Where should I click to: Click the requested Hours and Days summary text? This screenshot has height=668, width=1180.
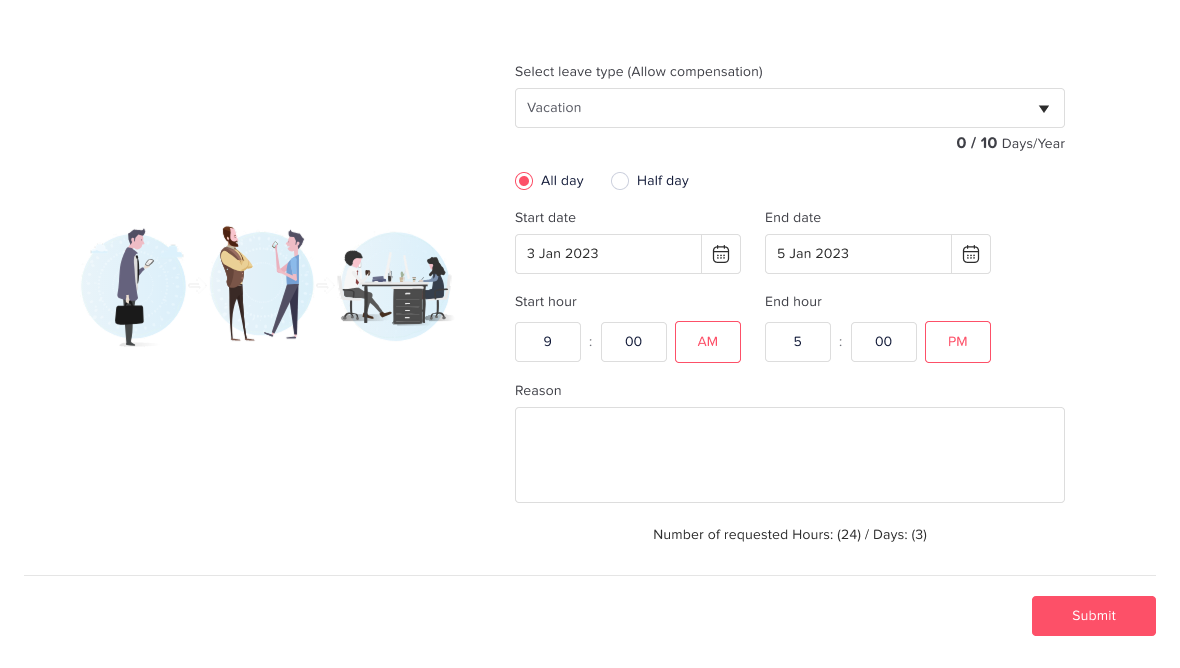pos(790,535)
